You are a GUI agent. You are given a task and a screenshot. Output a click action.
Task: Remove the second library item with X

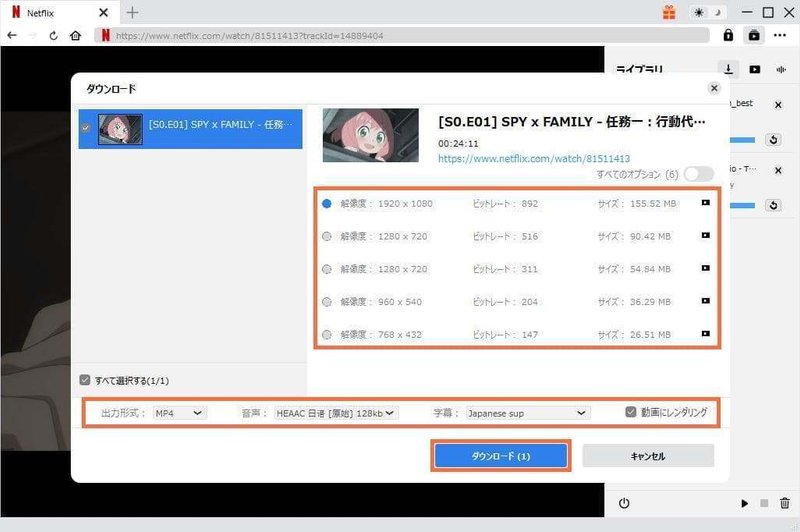778,170
